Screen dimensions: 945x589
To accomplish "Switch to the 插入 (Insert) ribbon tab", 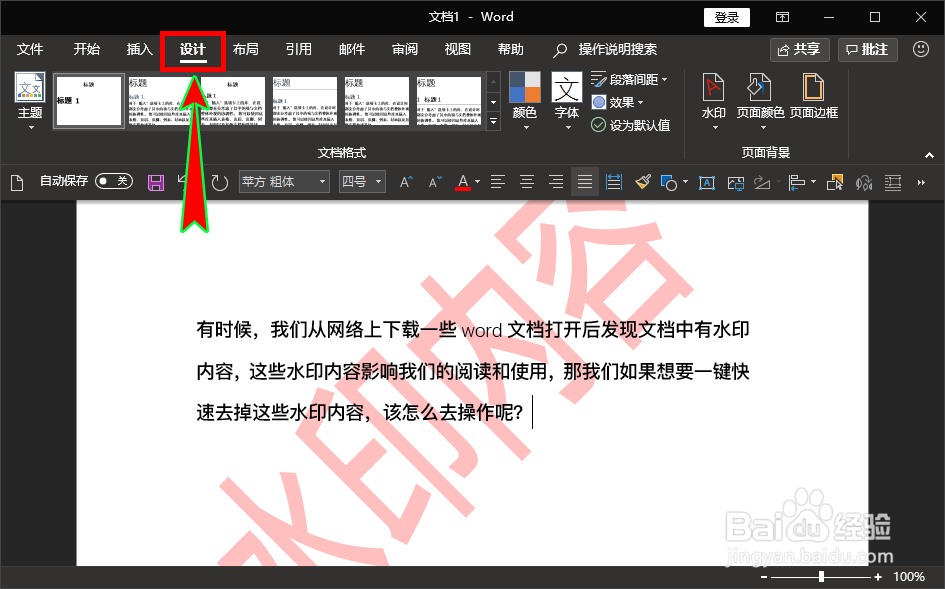I will [x=138, y=49].
